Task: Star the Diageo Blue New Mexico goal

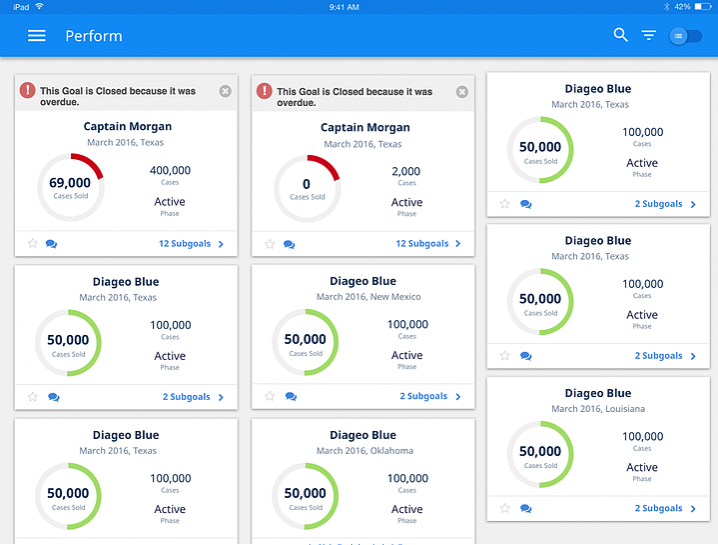Action: [x=270, y=396]
